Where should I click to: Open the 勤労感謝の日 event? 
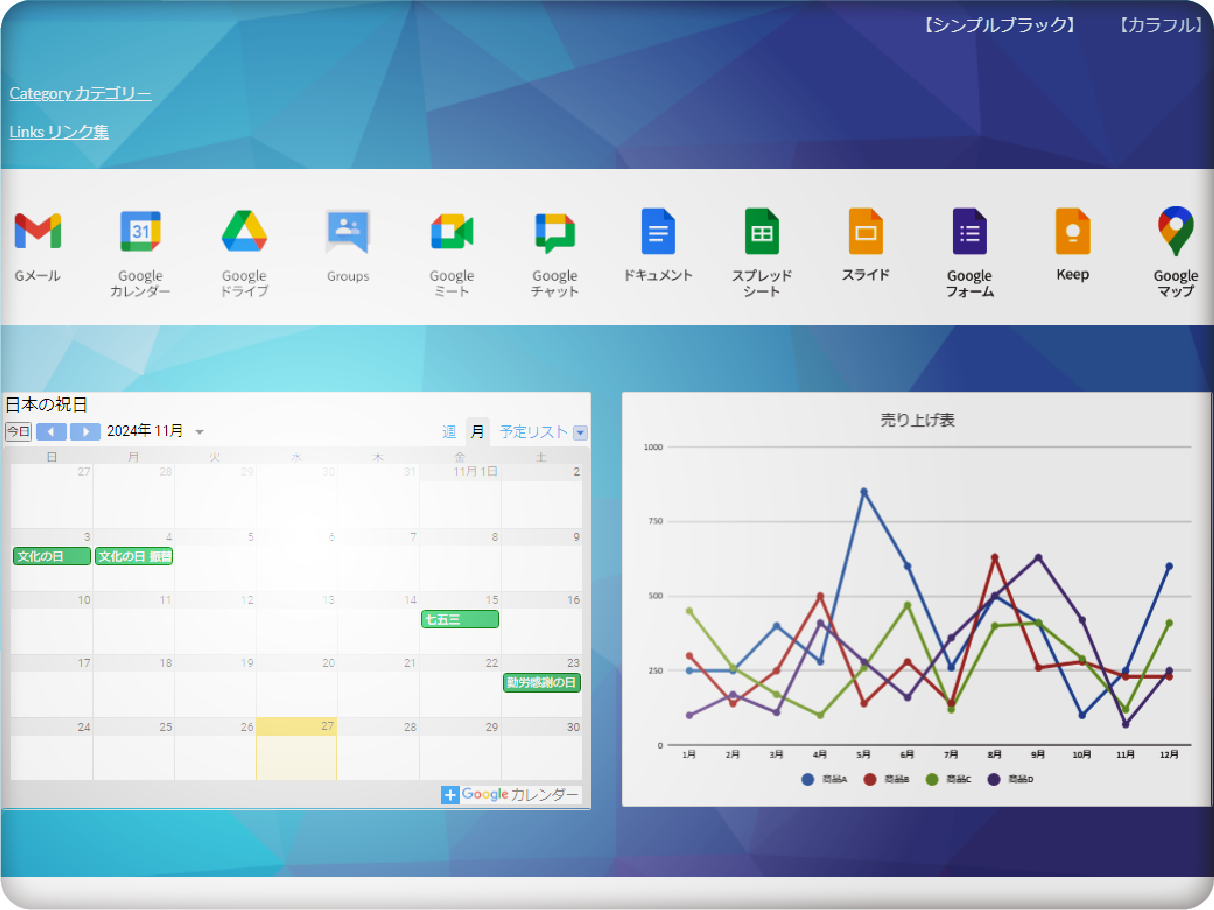(x=542, y=682)
